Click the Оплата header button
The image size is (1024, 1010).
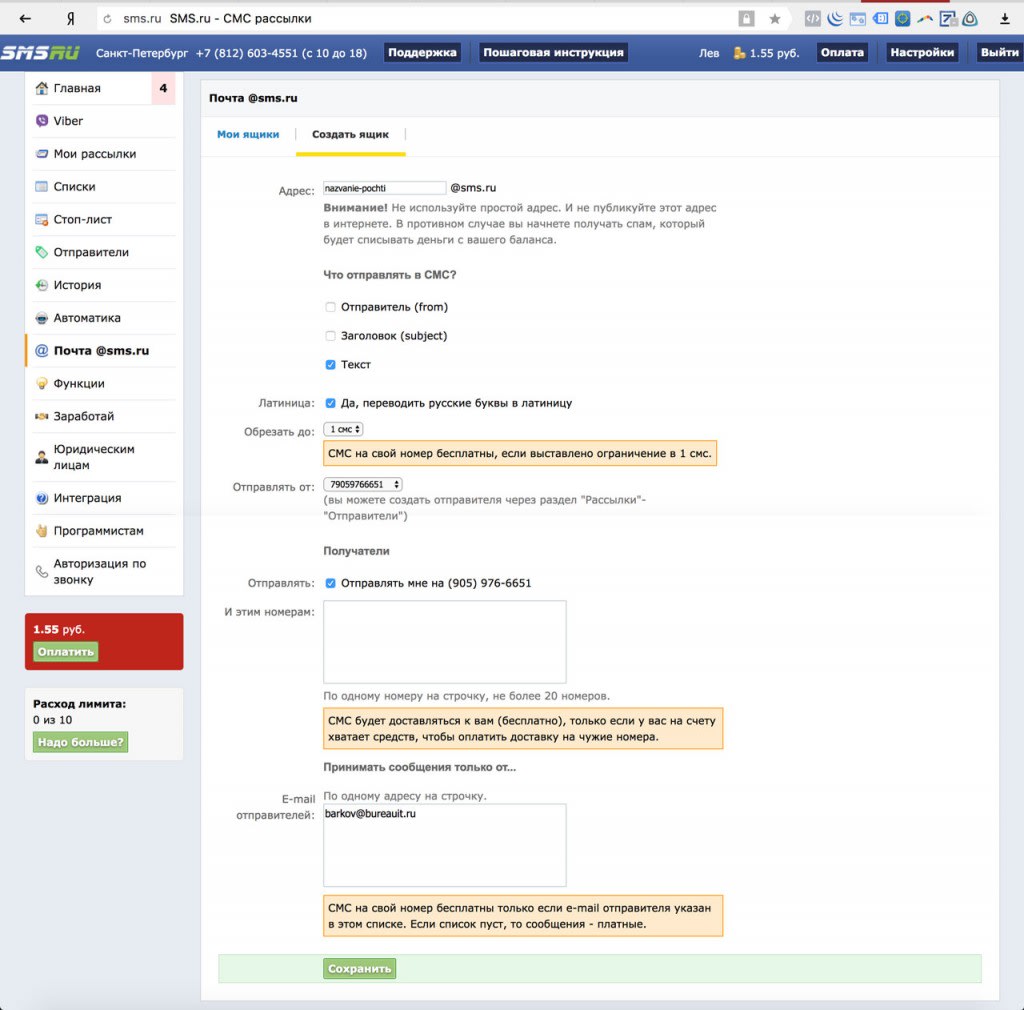tap(842, 53)
